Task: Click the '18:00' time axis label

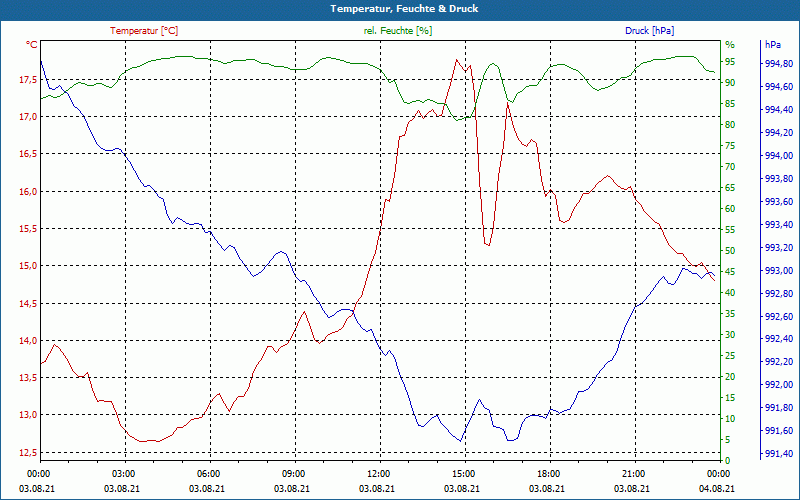Action: 548,473
